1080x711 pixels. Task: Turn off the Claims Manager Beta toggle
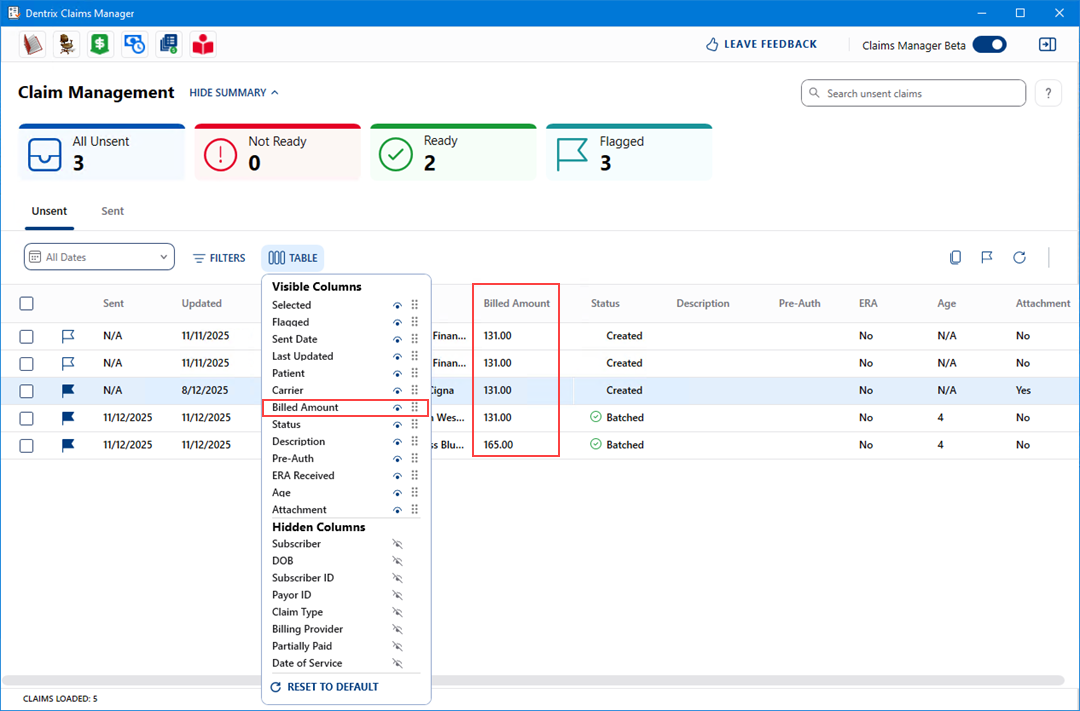click(x=989, y=45)
